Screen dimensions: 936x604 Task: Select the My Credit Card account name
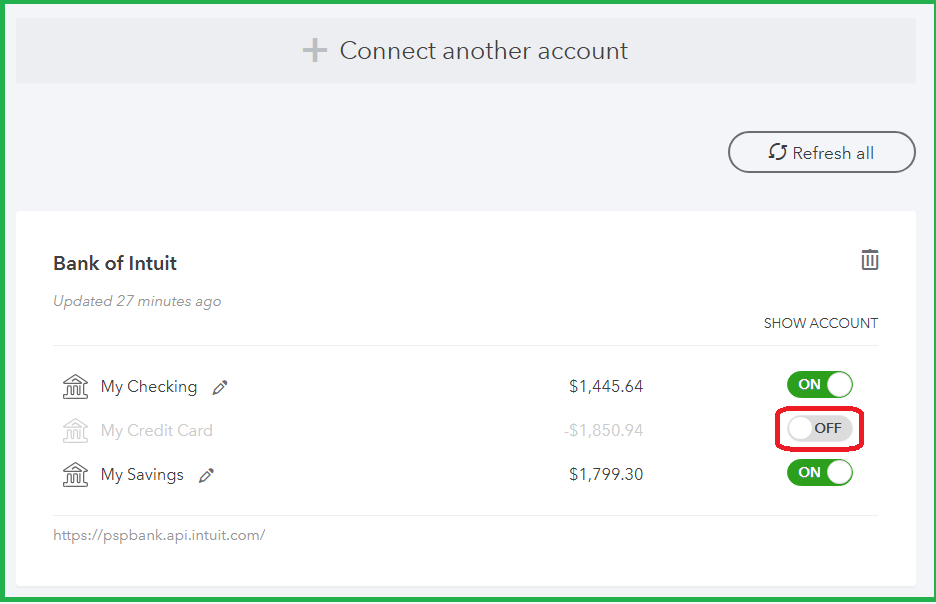click(156, 430)
